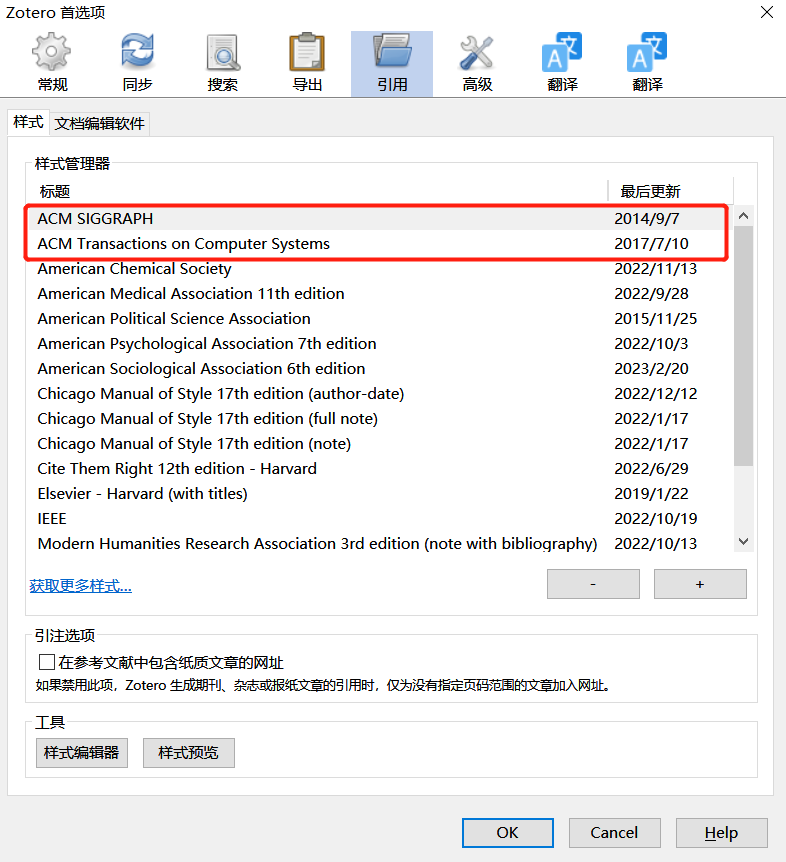786x862 pixels.
Task: Open the 样式预览 style preview
Action: point(189,753)
